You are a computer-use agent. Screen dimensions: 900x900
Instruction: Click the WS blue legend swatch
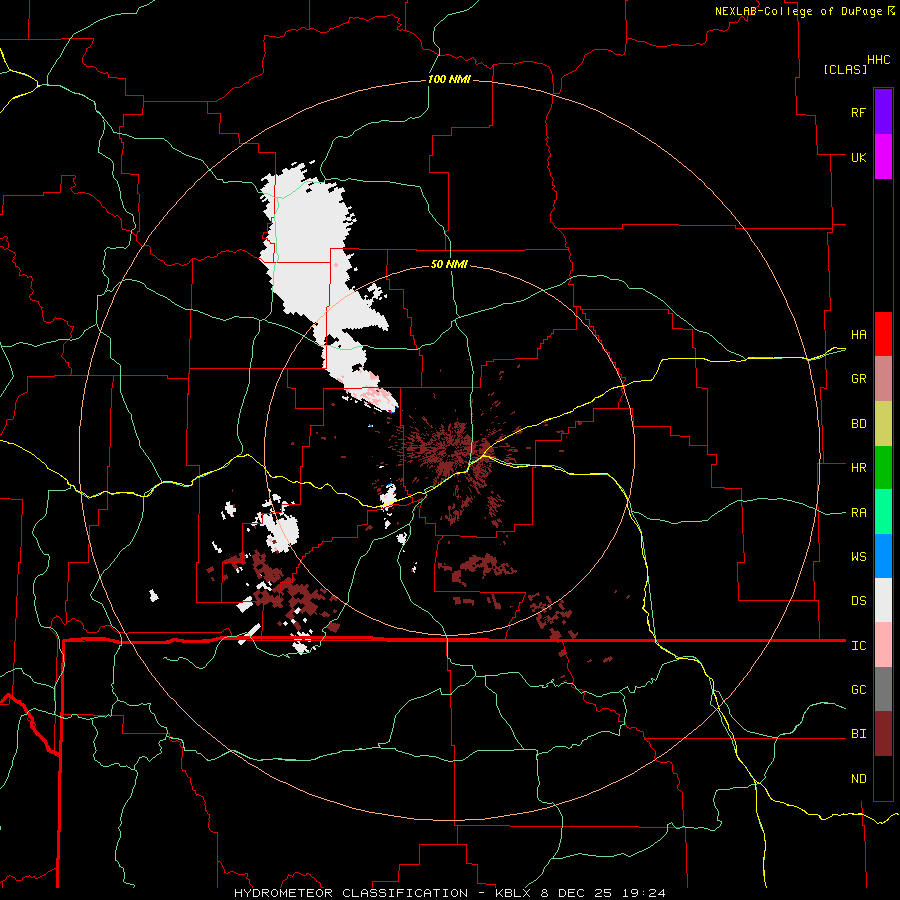coord(883,556)
